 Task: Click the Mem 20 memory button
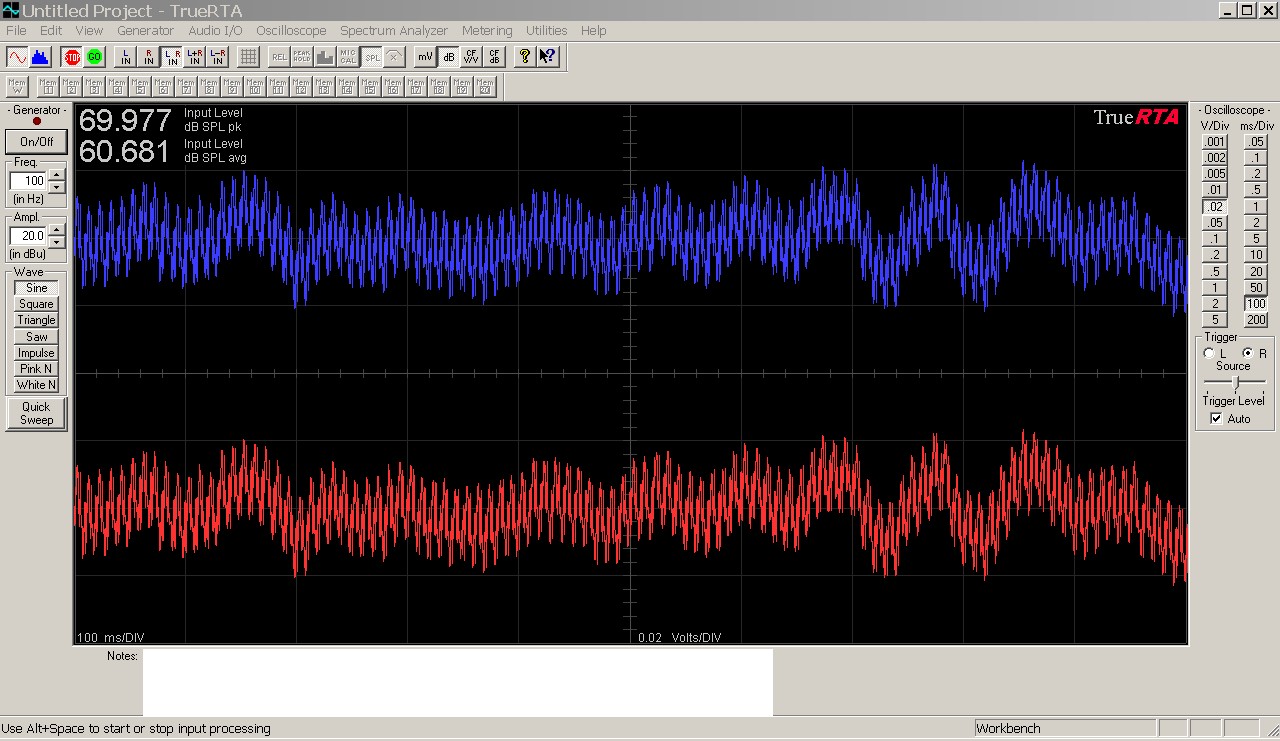click(x=486, y=86)
